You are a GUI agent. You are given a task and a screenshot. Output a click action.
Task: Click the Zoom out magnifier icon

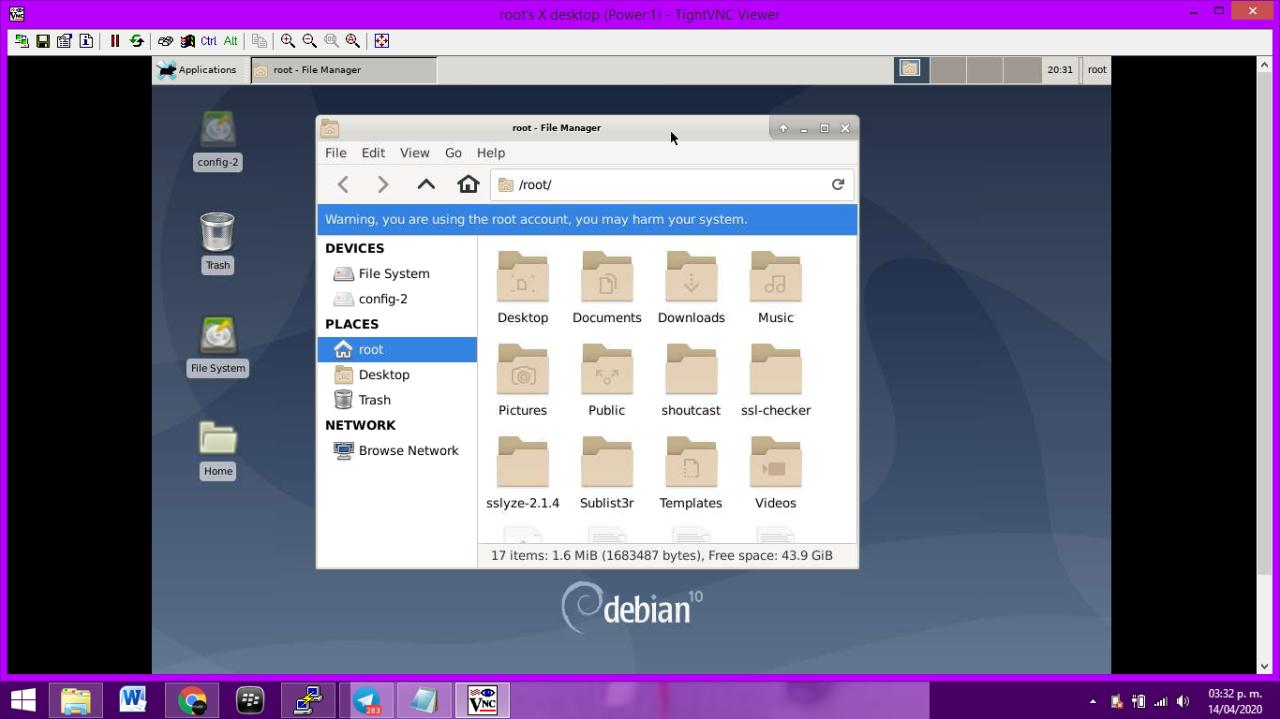pyautogui.click(x=310, y=41)
